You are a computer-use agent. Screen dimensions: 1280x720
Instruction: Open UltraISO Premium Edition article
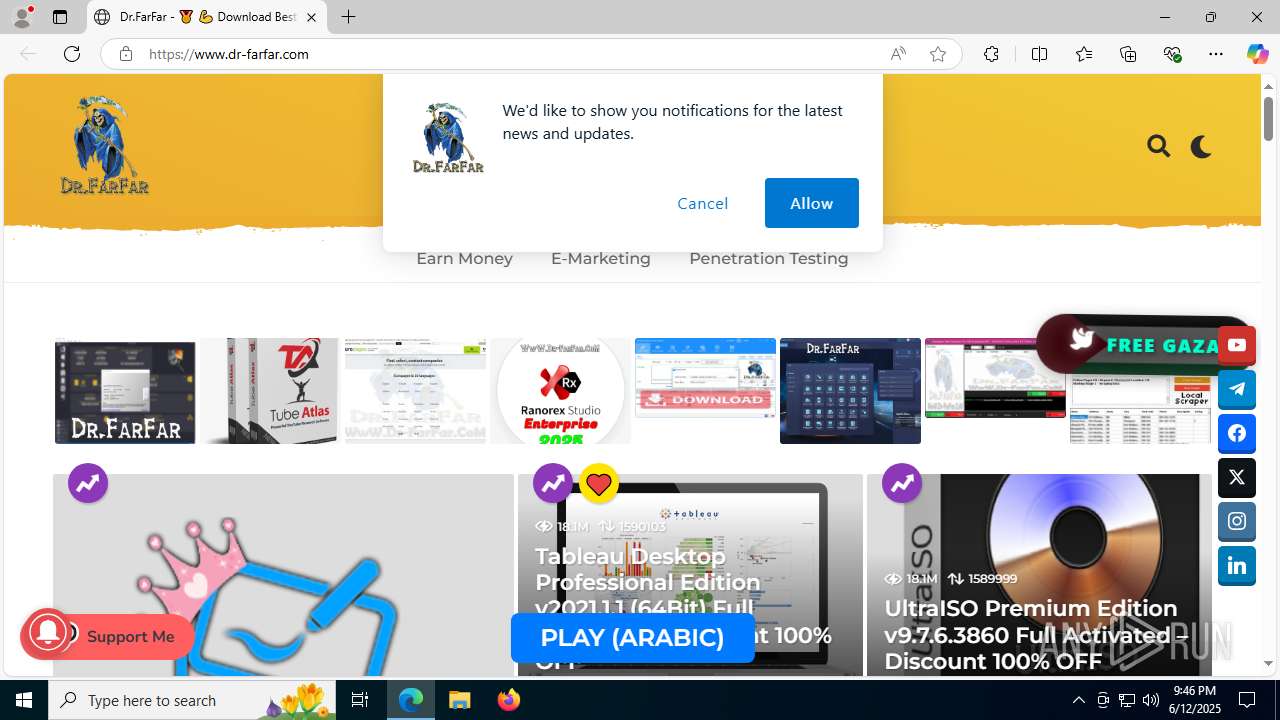tap(1036, 634)
